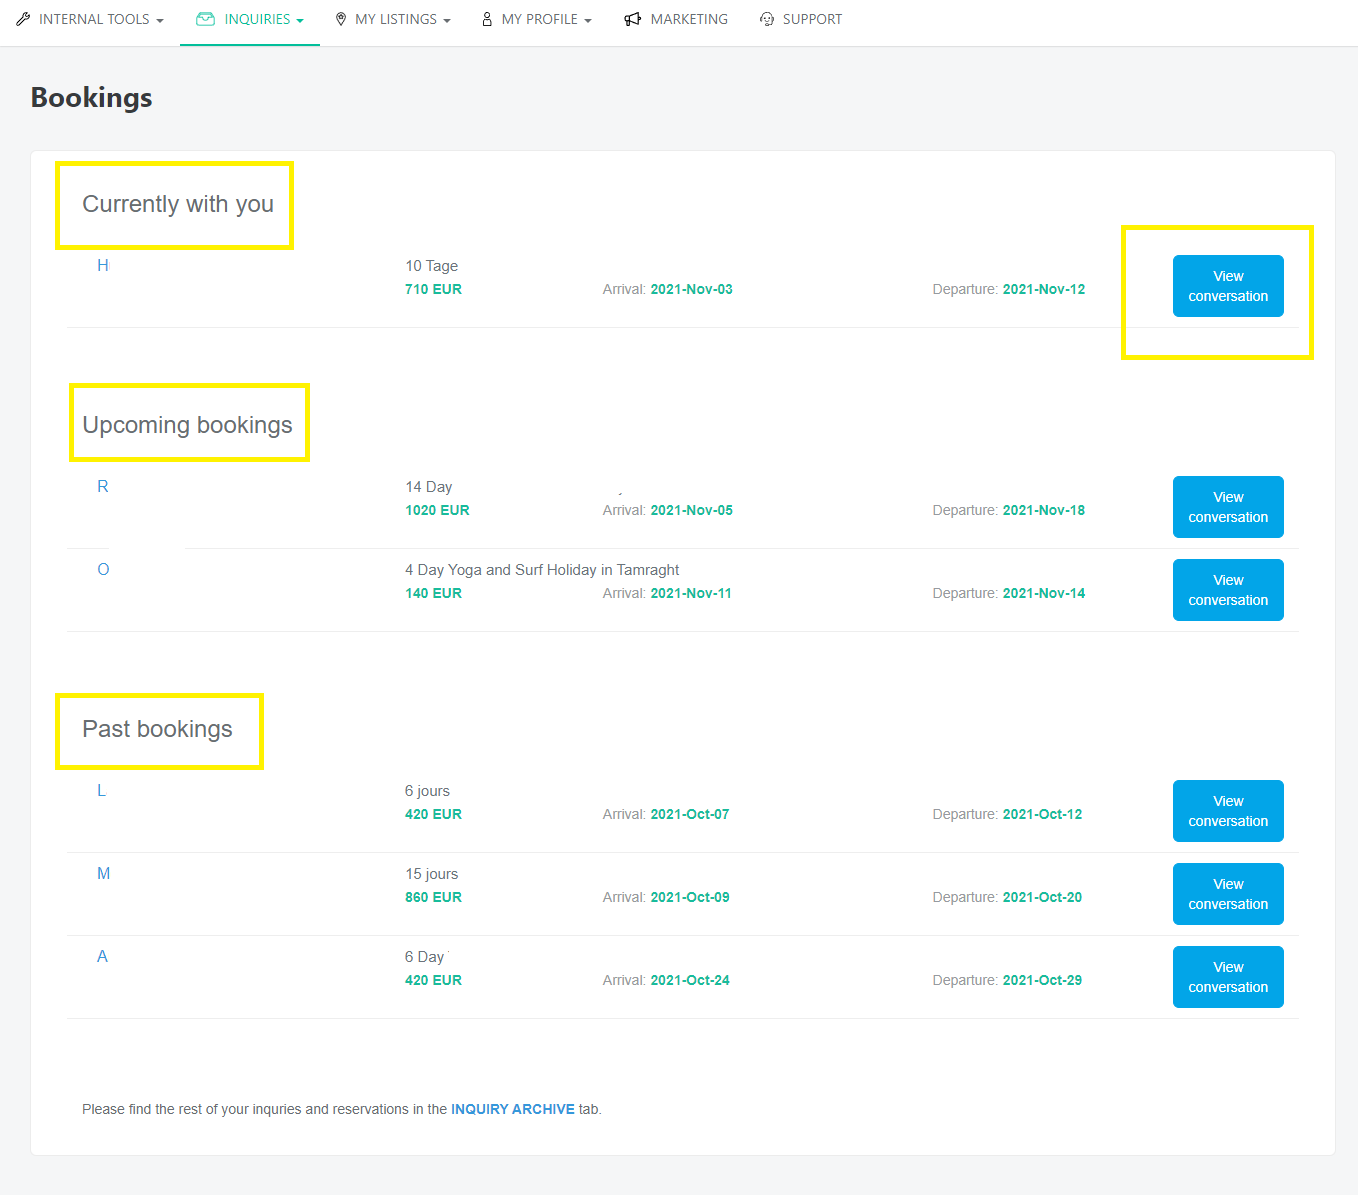
Task: Click the location pin icon beside MY LISTINGS
Action: point(340,18)
